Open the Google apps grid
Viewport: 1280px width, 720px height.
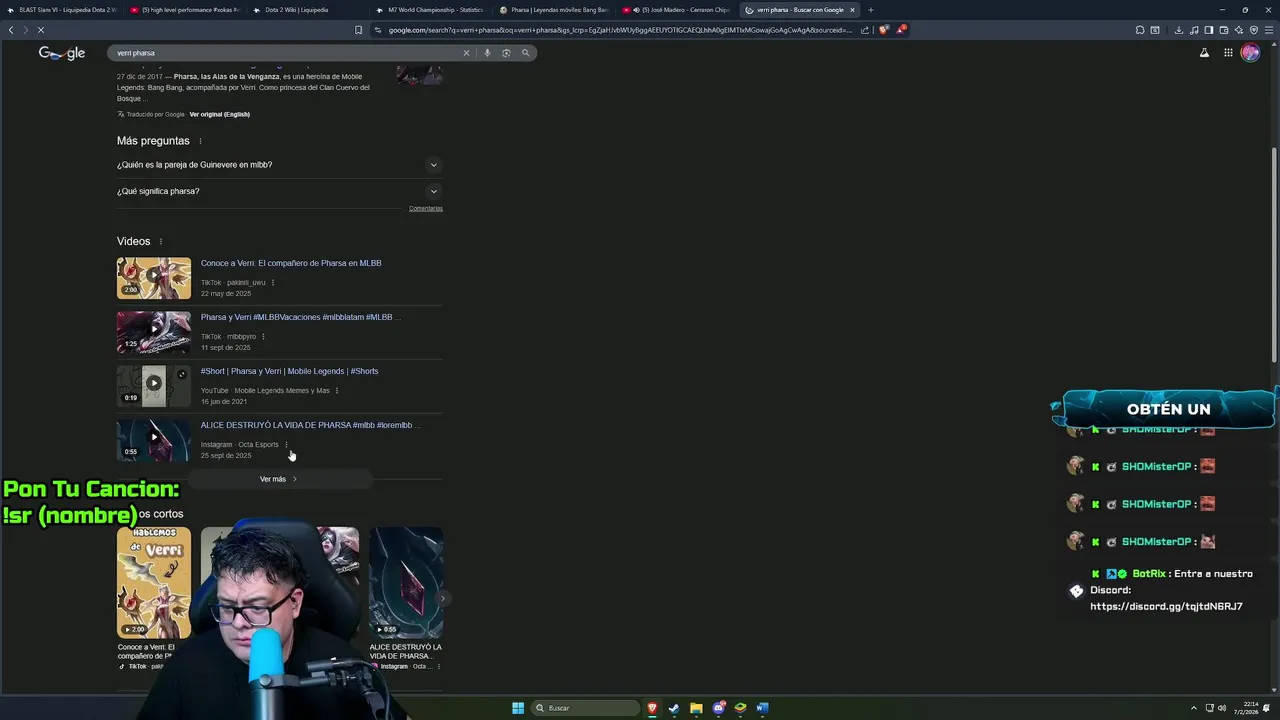(1228, 53)
